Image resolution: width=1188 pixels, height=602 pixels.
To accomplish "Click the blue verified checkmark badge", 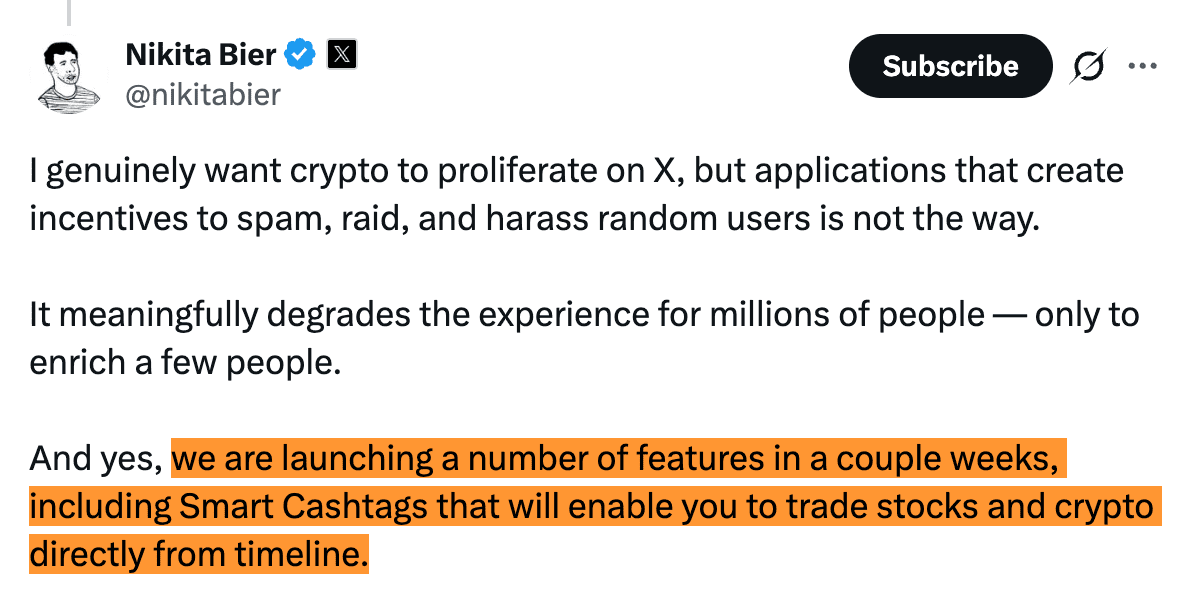I will coord(301,55).
